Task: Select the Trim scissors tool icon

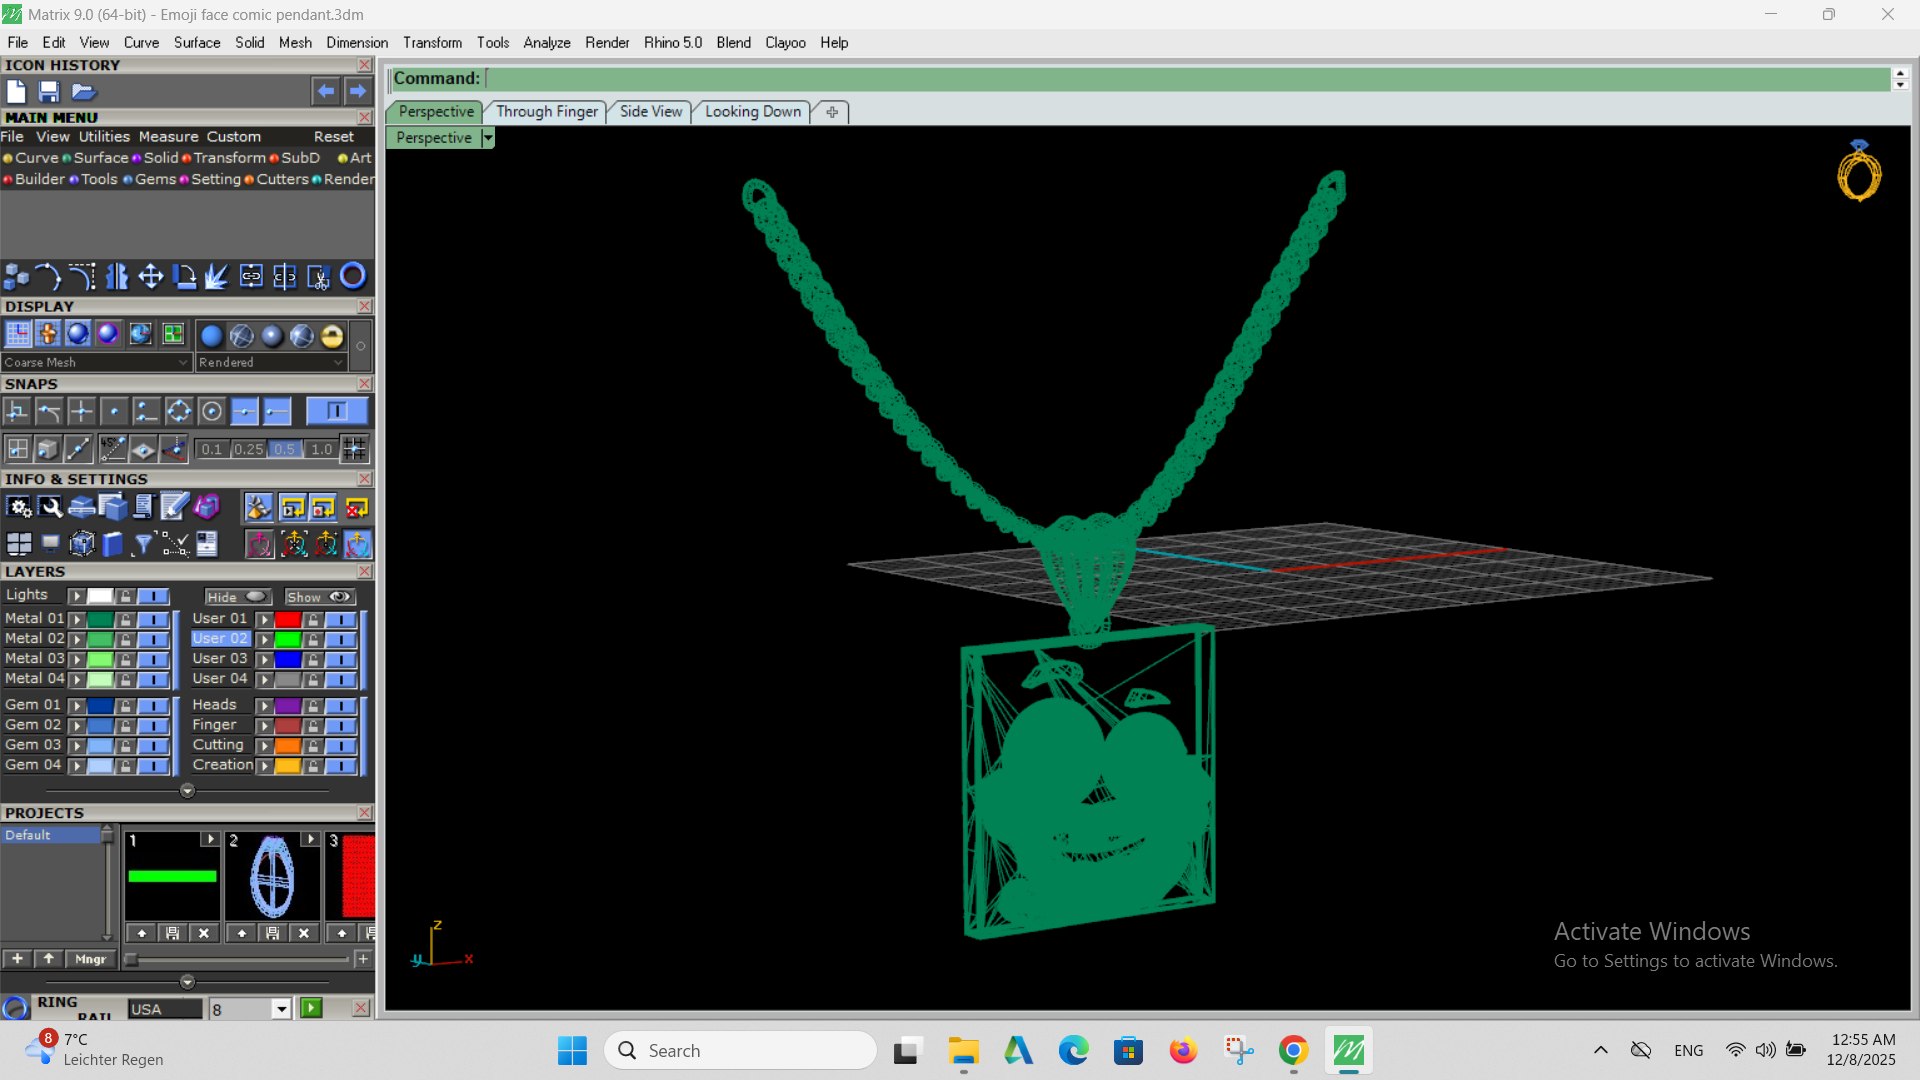Action: [x=318, y=276]
